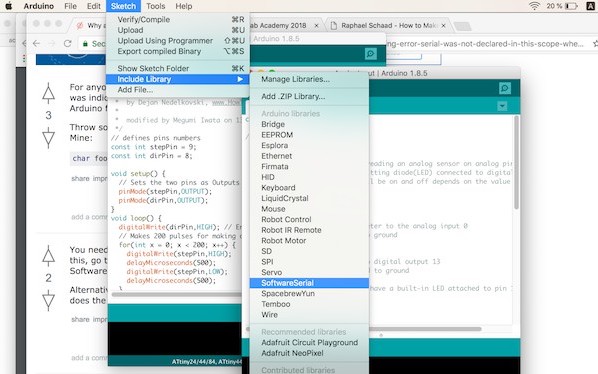598x374 pixels.
Task: Include the Robot Motor library
Action: [x=309, y=241]
